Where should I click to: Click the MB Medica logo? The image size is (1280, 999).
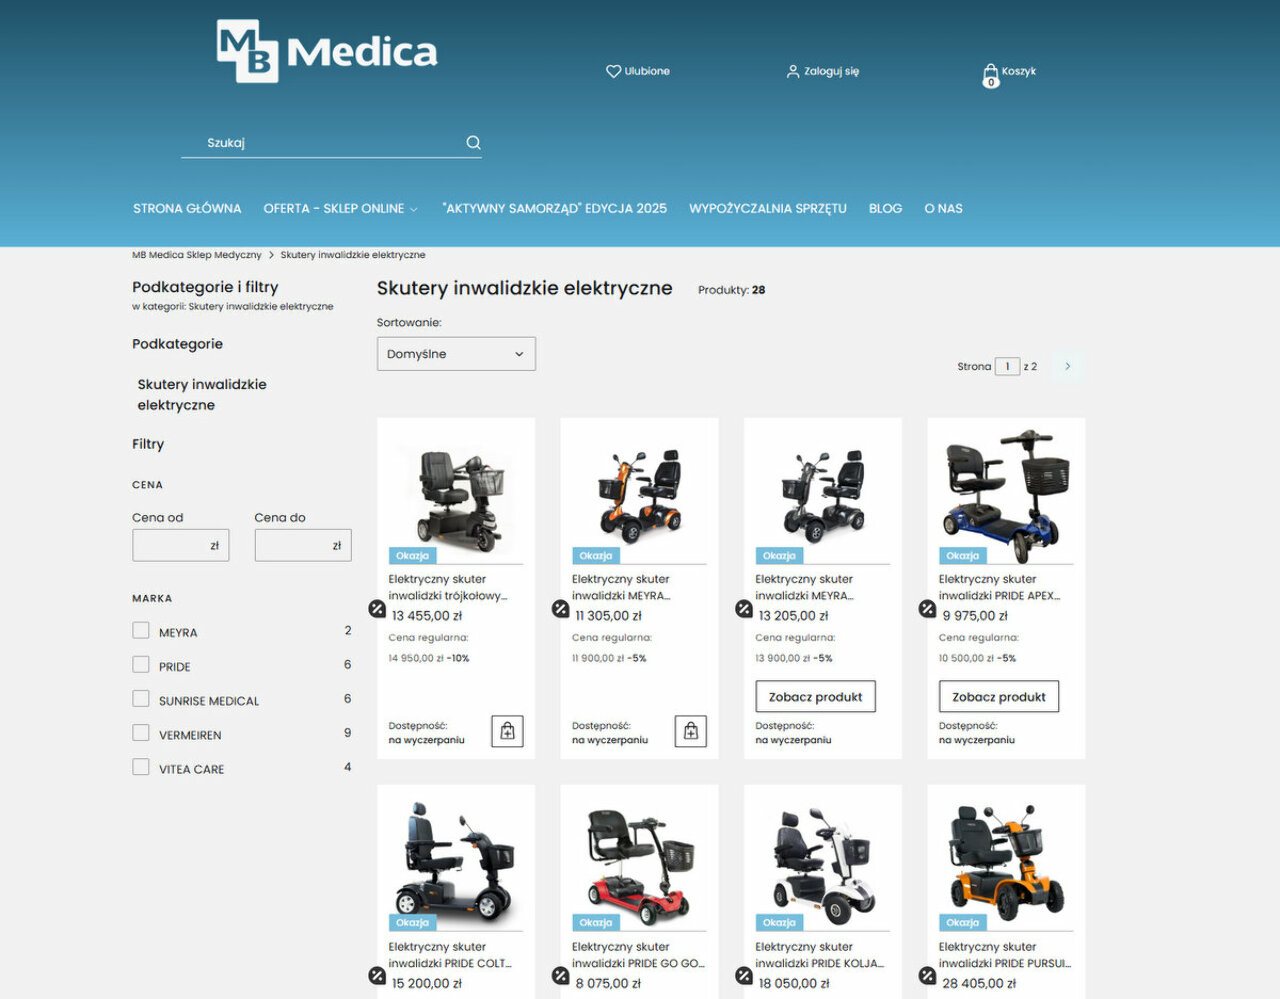[x=327, y=51]
